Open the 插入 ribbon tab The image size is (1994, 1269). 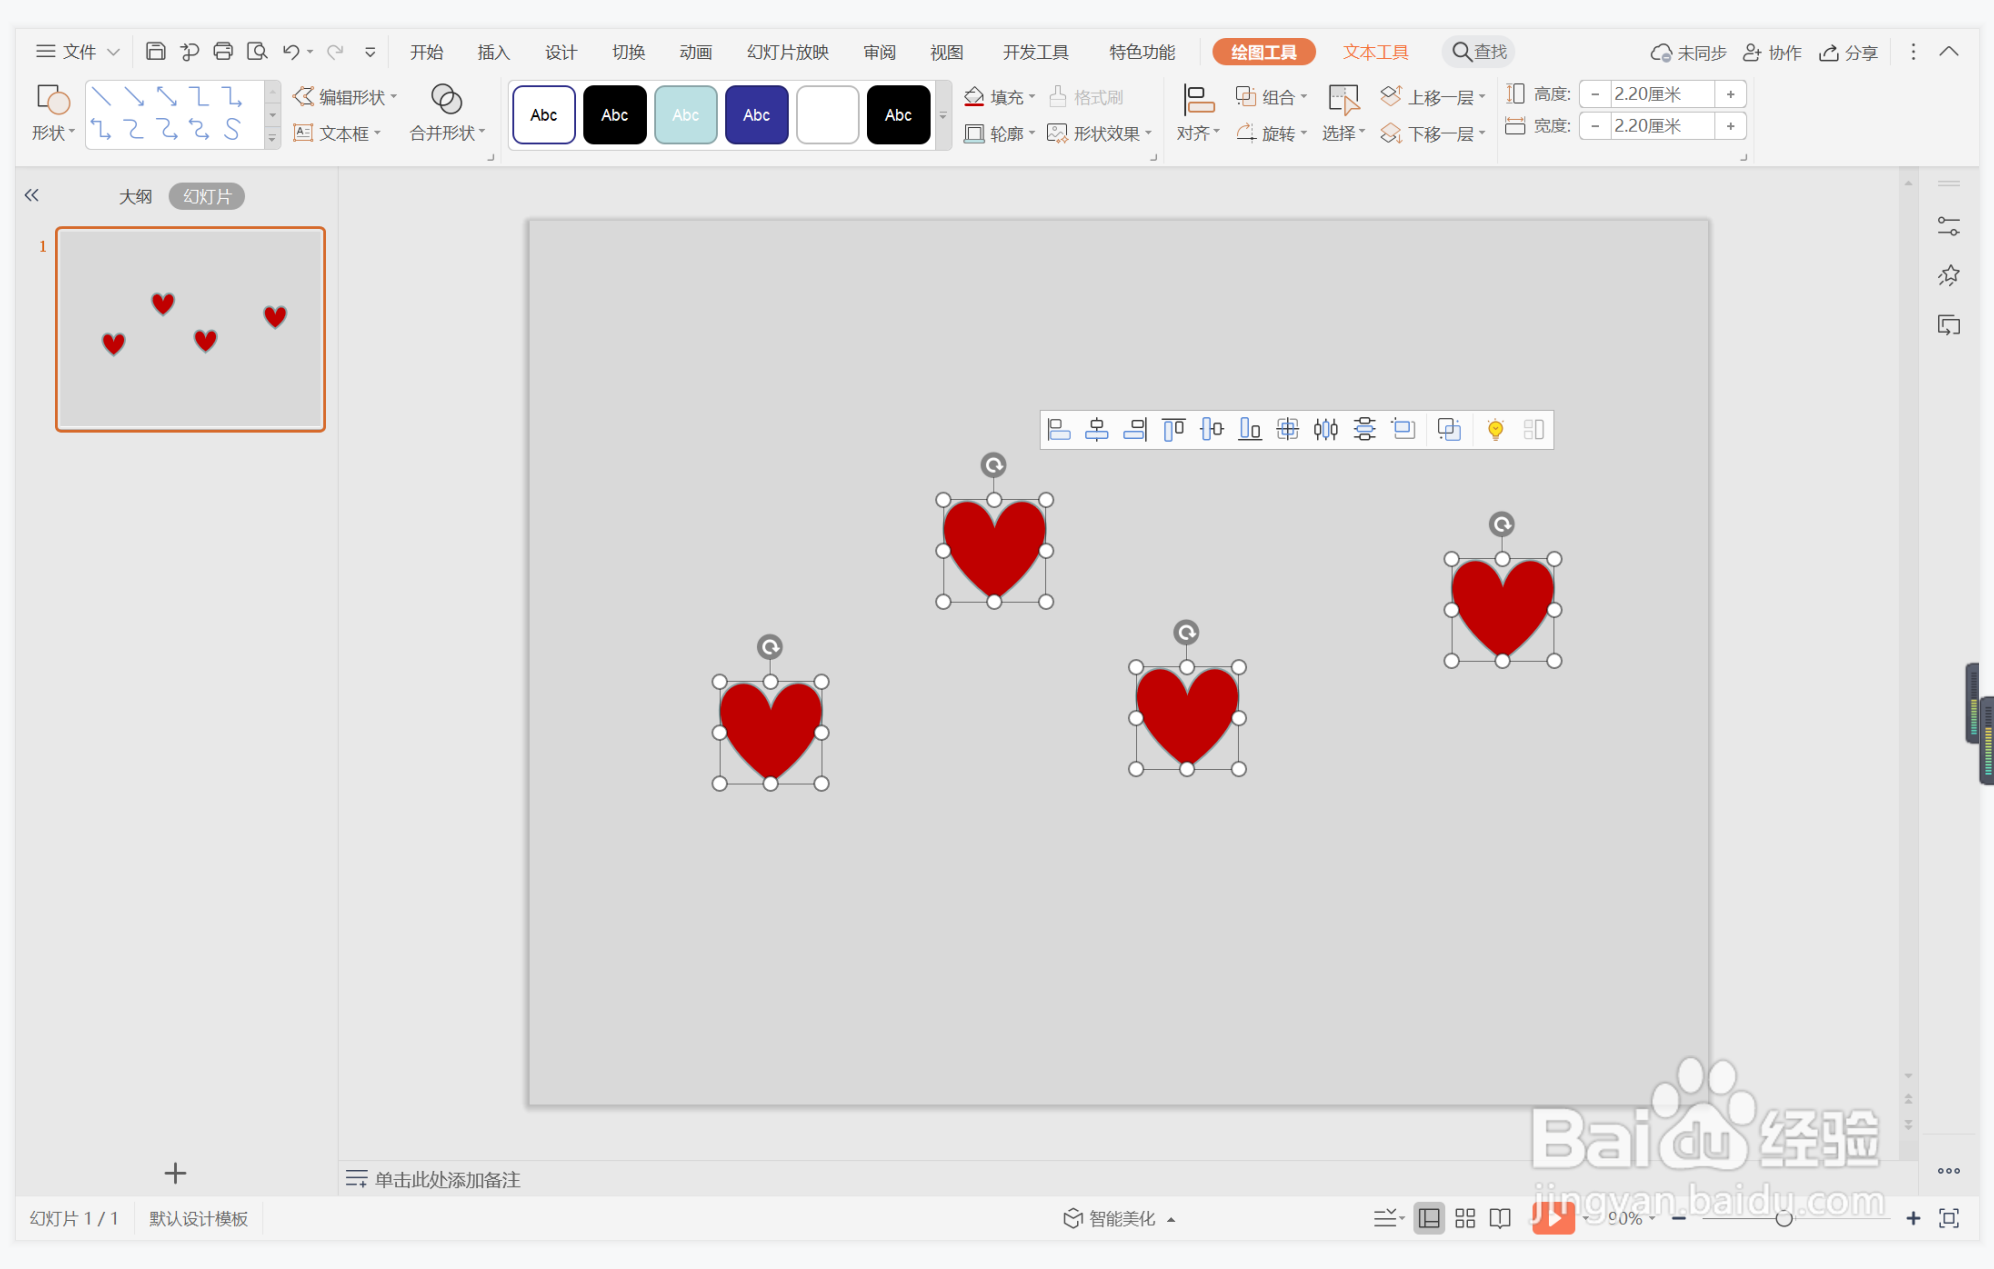pos(493,52)
